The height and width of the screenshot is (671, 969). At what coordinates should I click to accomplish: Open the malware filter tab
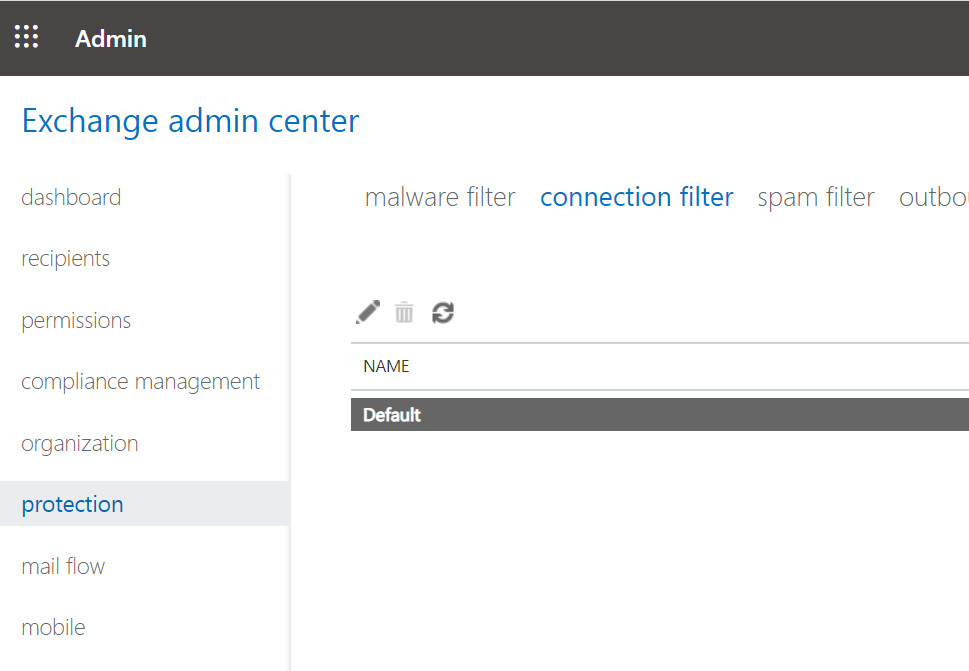[x=440, y=197]
